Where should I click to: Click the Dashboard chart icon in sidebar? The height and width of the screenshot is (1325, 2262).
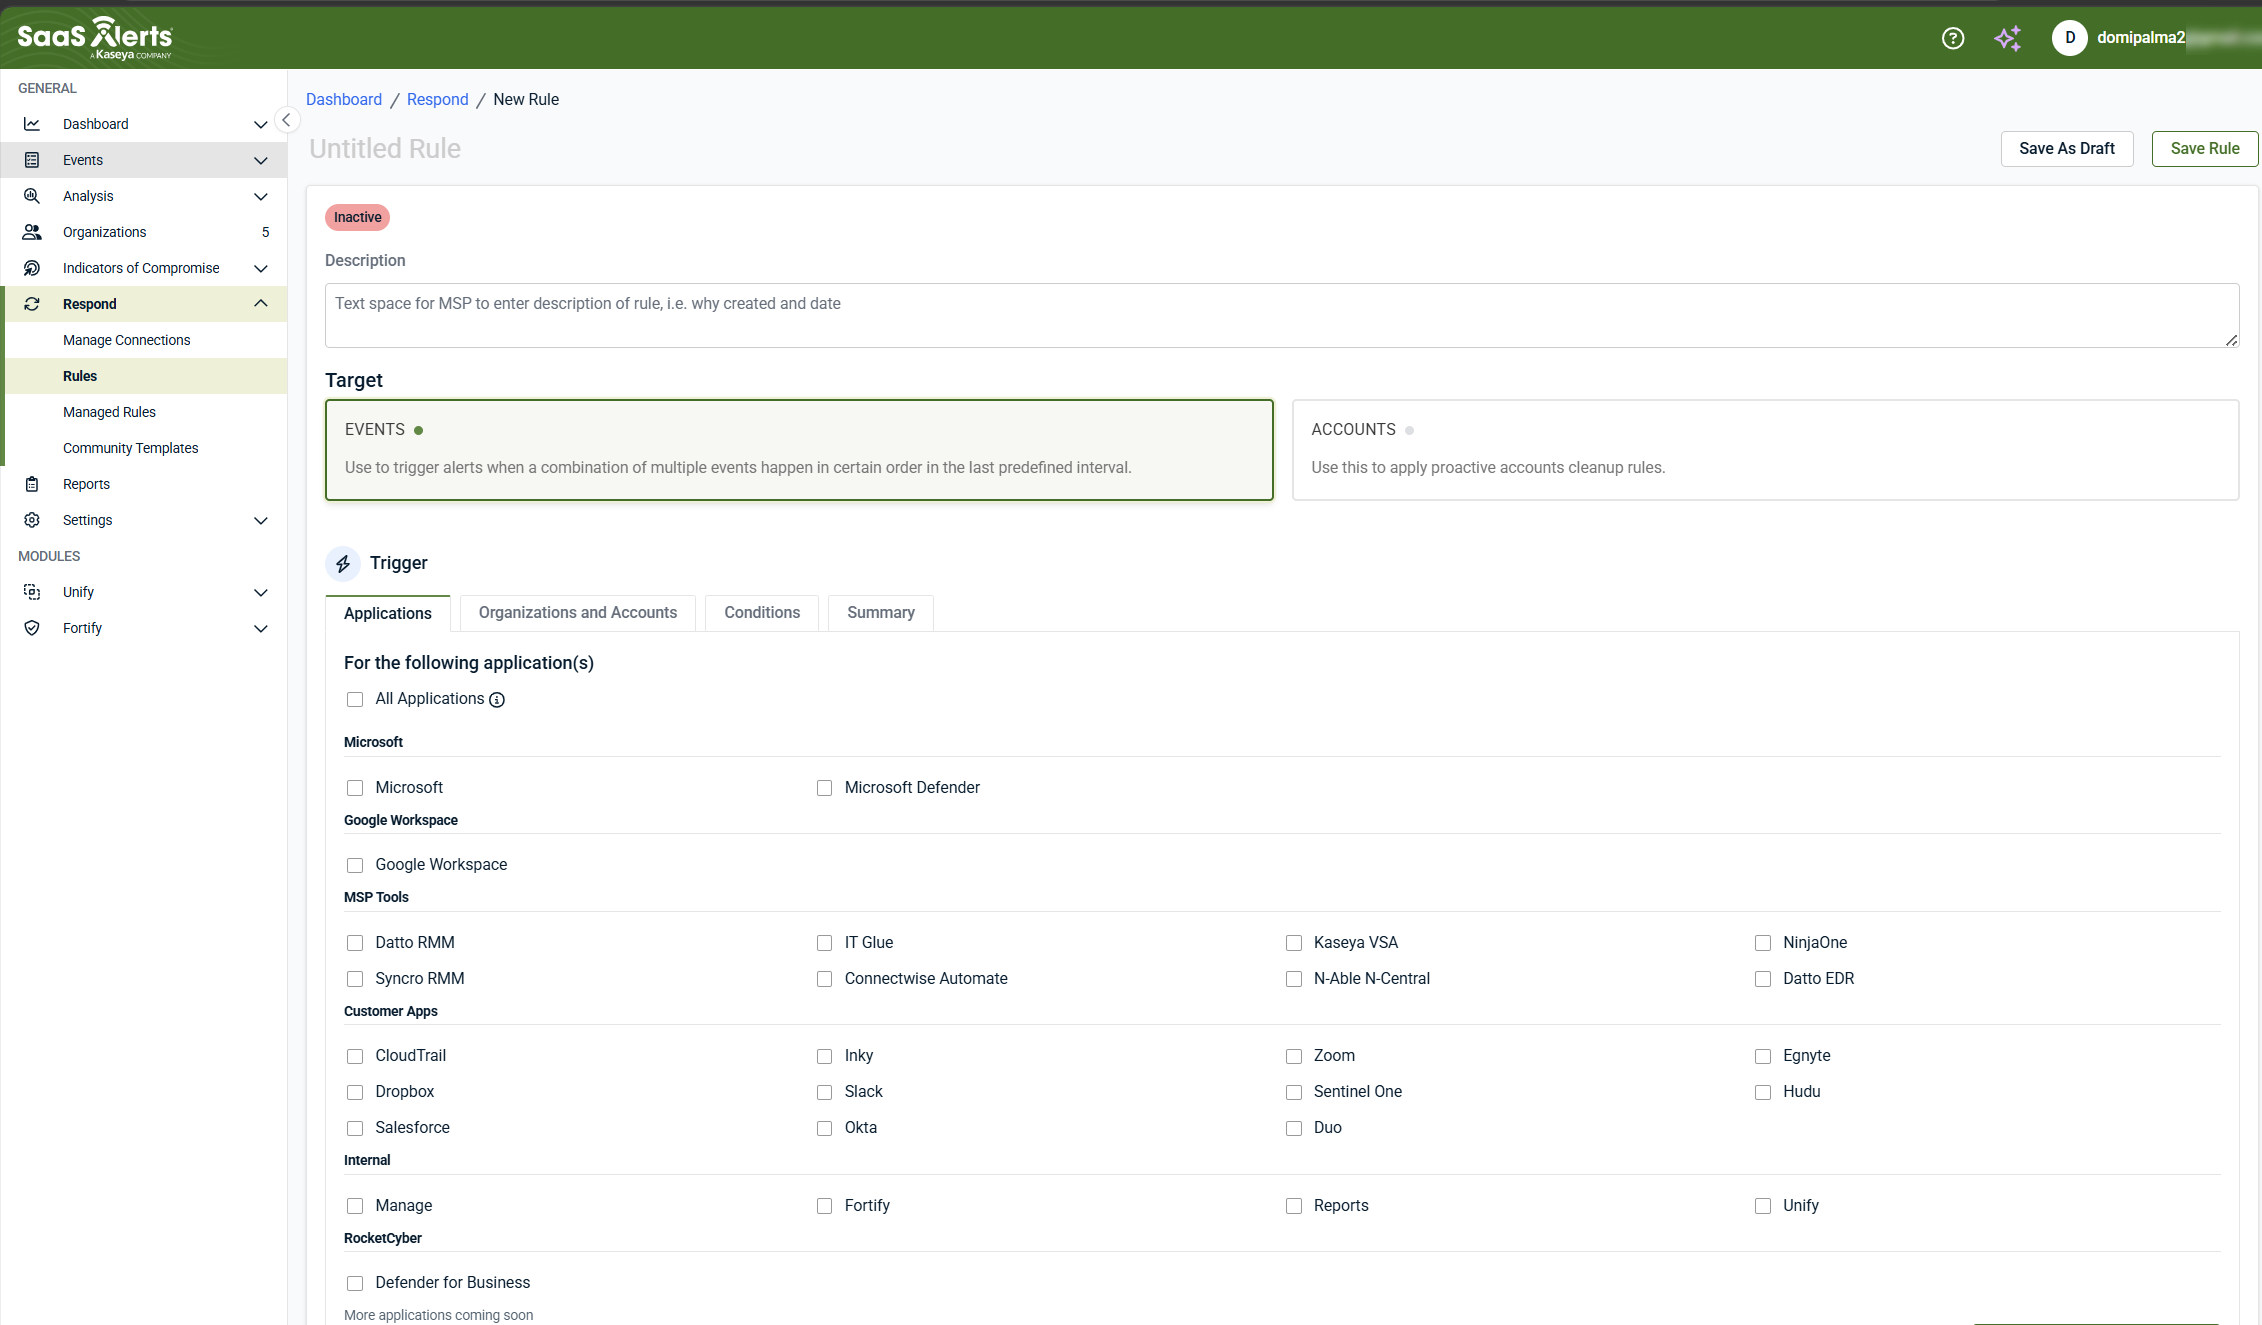tap(32, 124)
